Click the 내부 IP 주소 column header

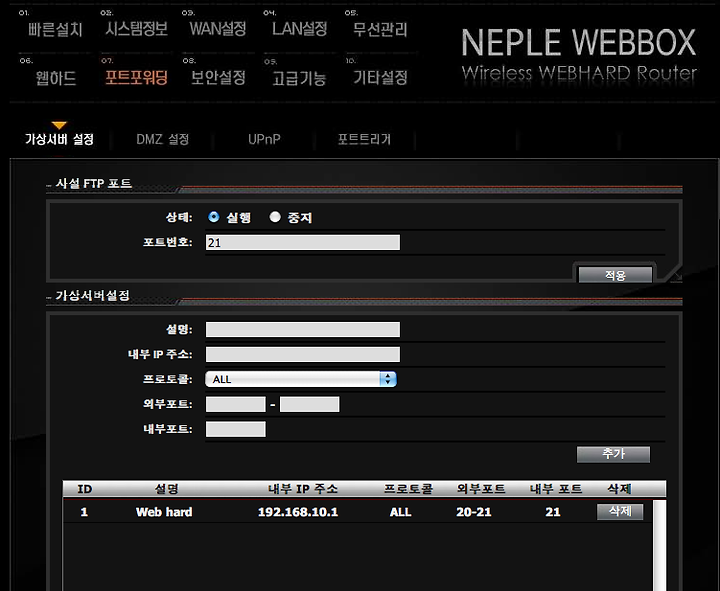coord(303,489)
